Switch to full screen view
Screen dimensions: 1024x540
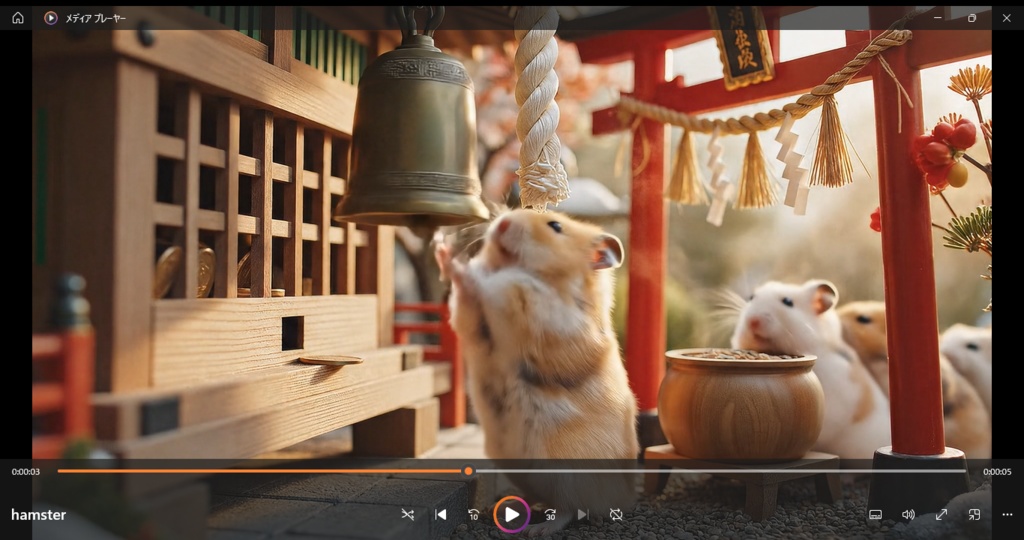(x=941, y=515)
